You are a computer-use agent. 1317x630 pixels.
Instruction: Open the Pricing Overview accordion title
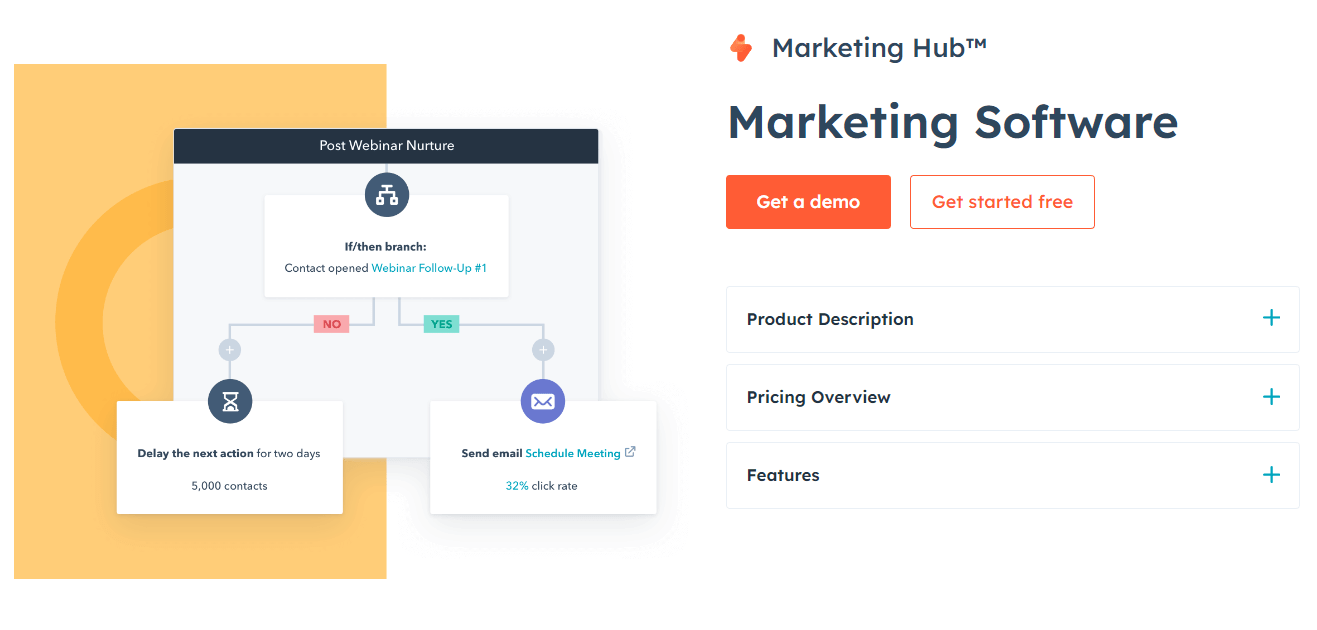tap(818, 397)
